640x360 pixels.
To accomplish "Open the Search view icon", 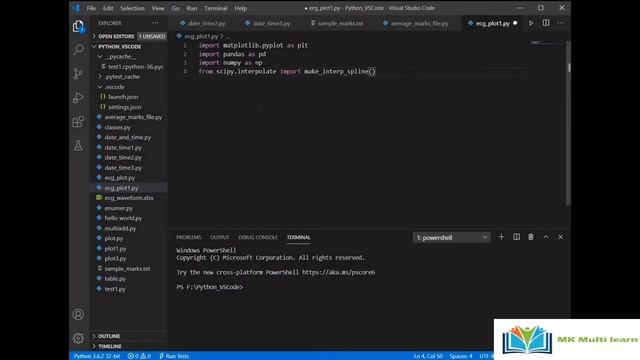I will tap(78, 49).
